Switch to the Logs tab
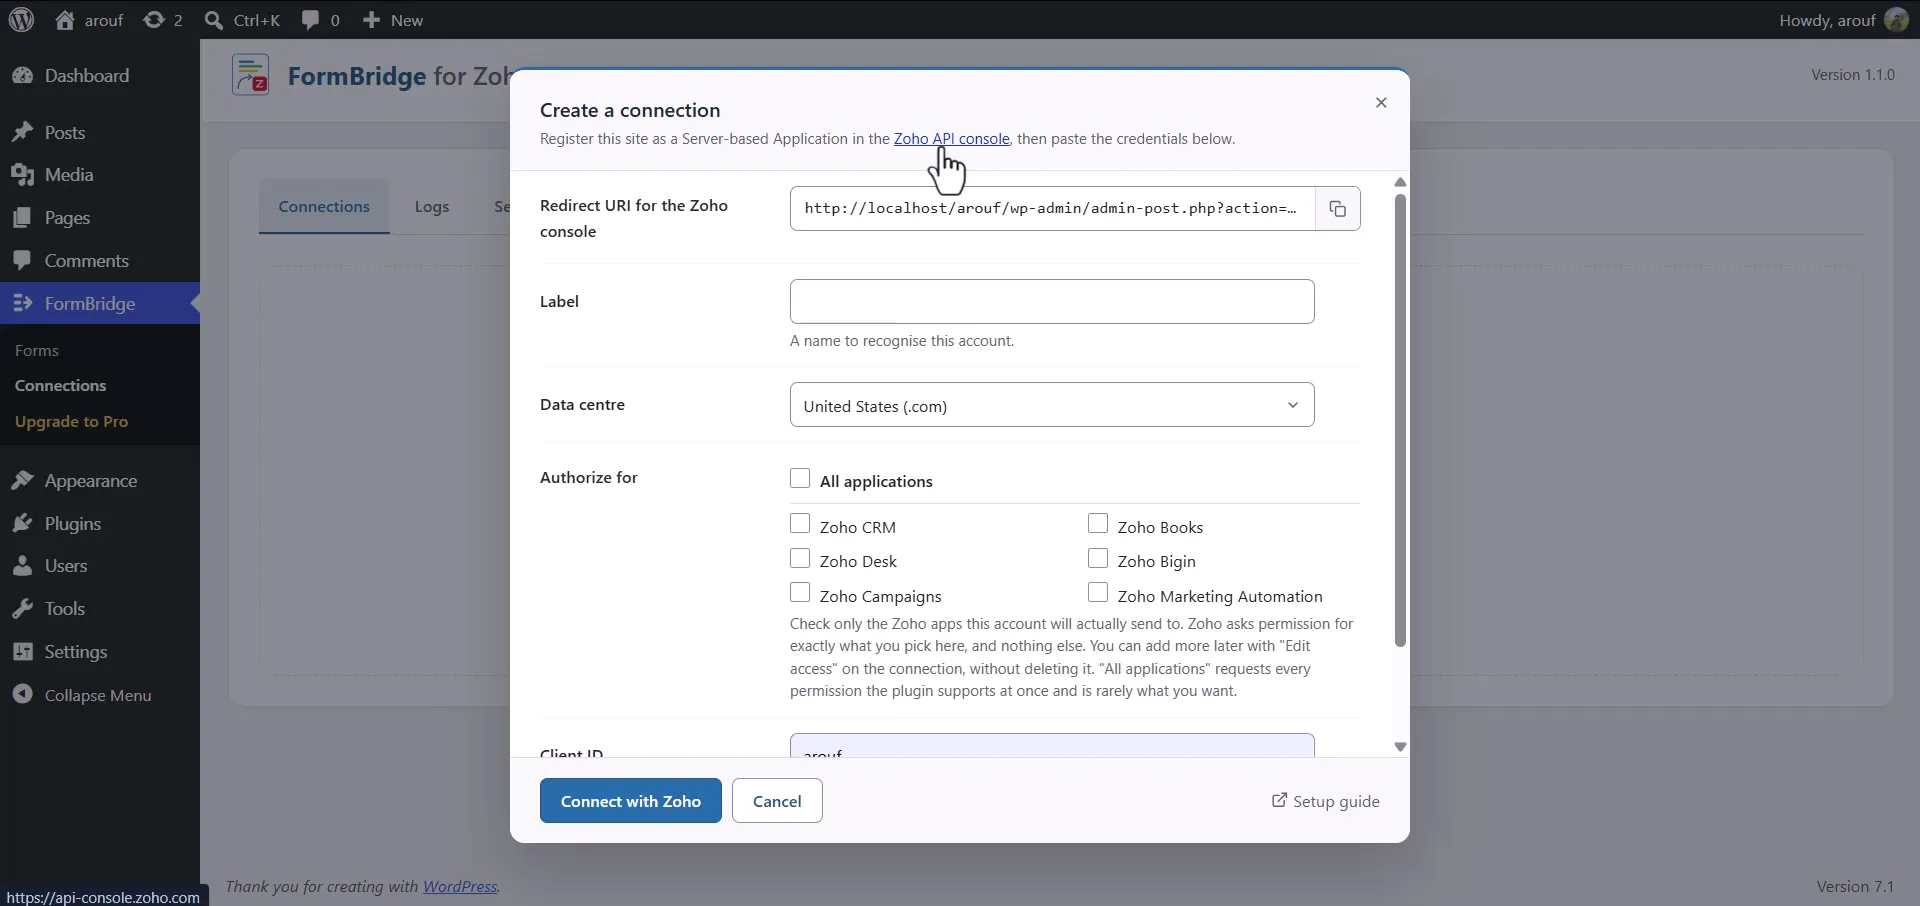 coord(432,207)
